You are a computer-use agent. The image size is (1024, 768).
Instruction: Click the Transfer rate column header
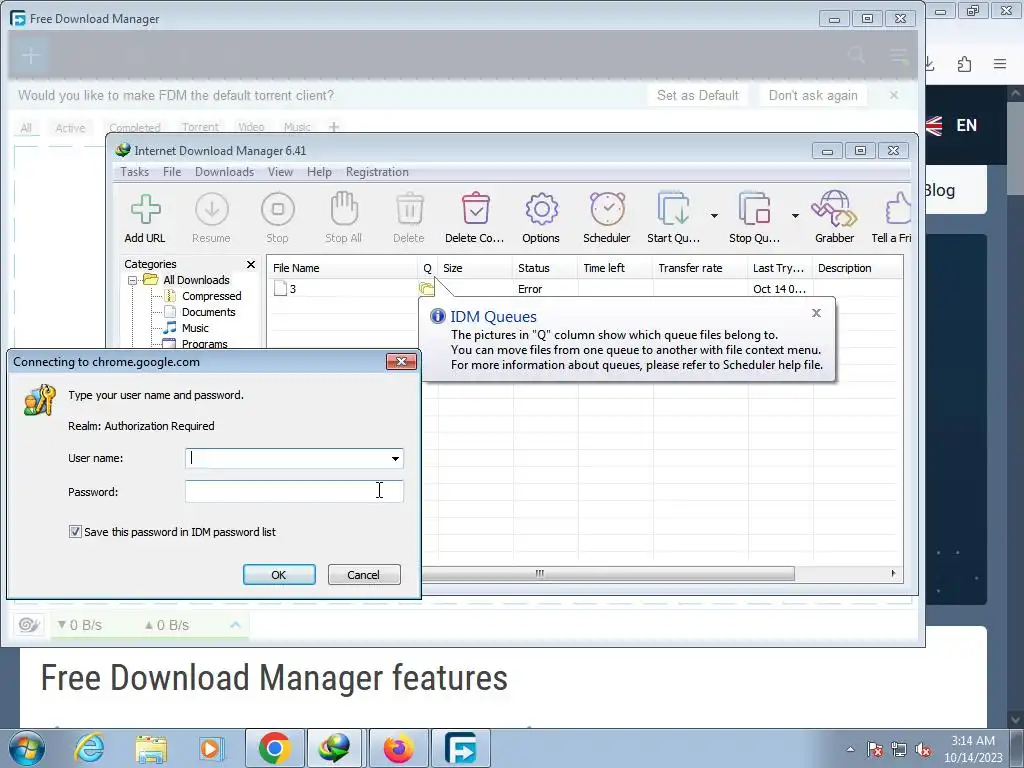[x=700, y=268]
